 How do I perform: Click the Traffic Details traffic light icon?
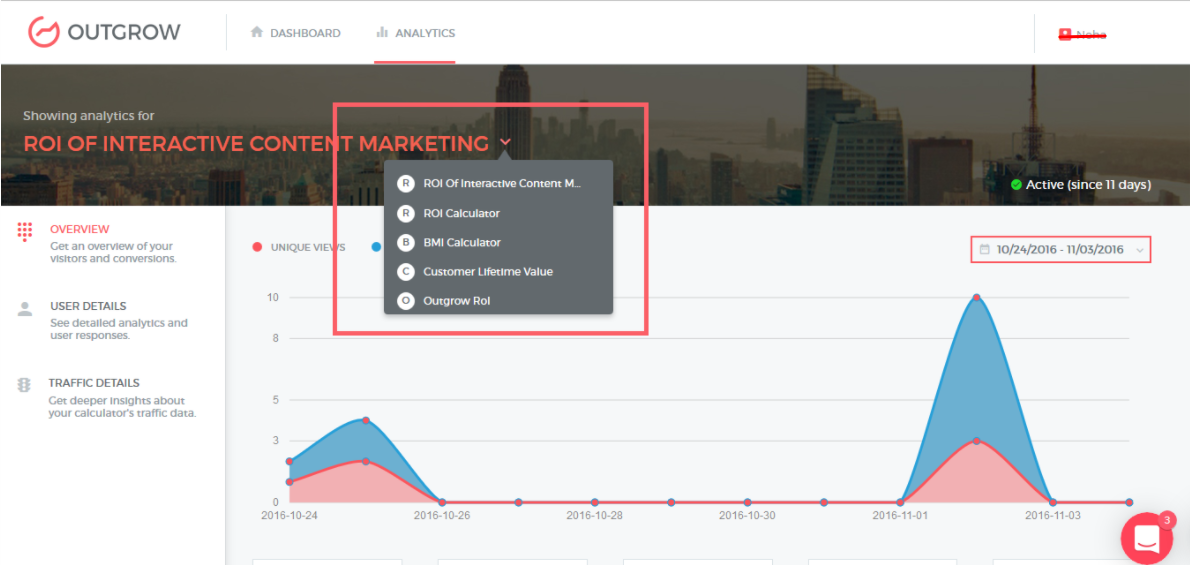[24, 385]
